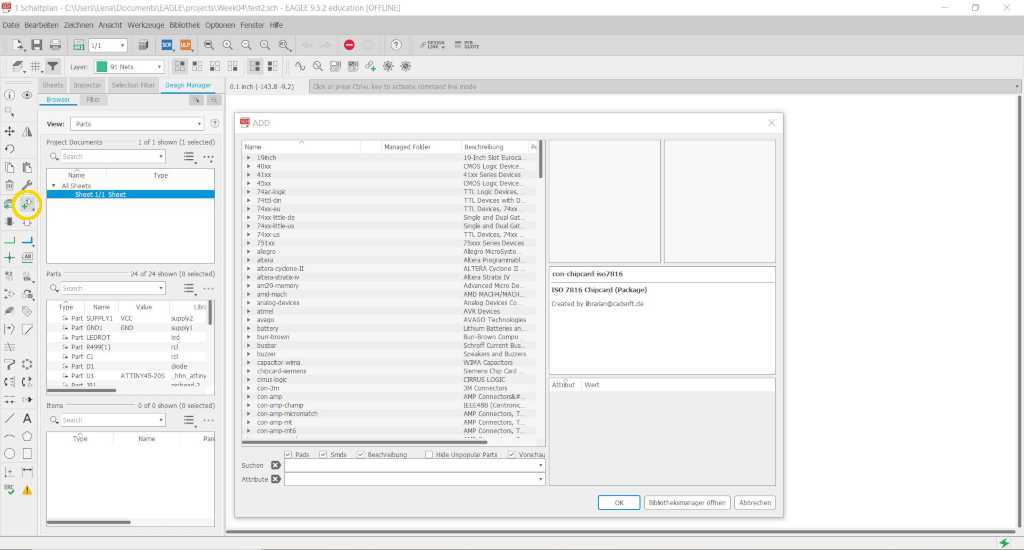Select the Move tool
The width and height of the screenshot is (1024, 550).
tap(9, 131)
